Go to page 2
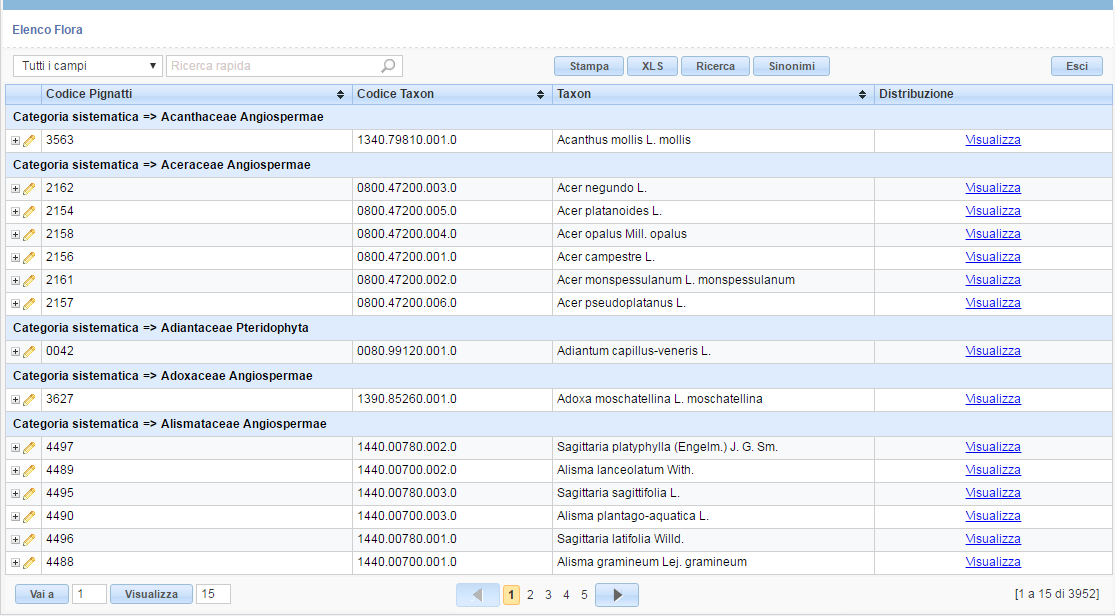The image size is (1116, 616). point(530,595)
